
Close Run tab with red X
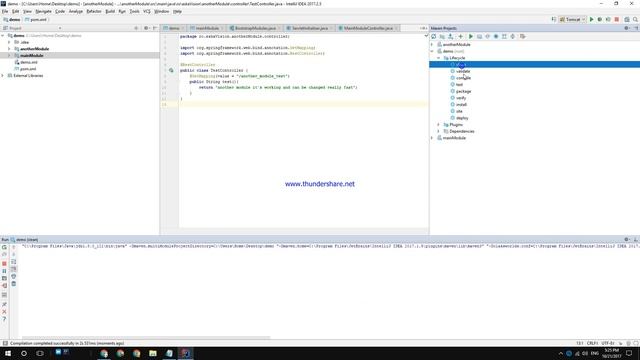coord(4,312)
